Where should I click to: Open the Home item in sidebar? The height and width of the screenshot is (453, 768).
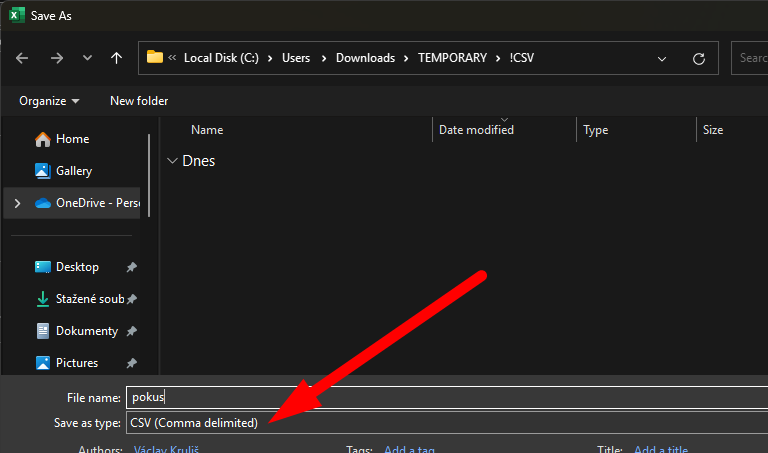pos(72,139)
